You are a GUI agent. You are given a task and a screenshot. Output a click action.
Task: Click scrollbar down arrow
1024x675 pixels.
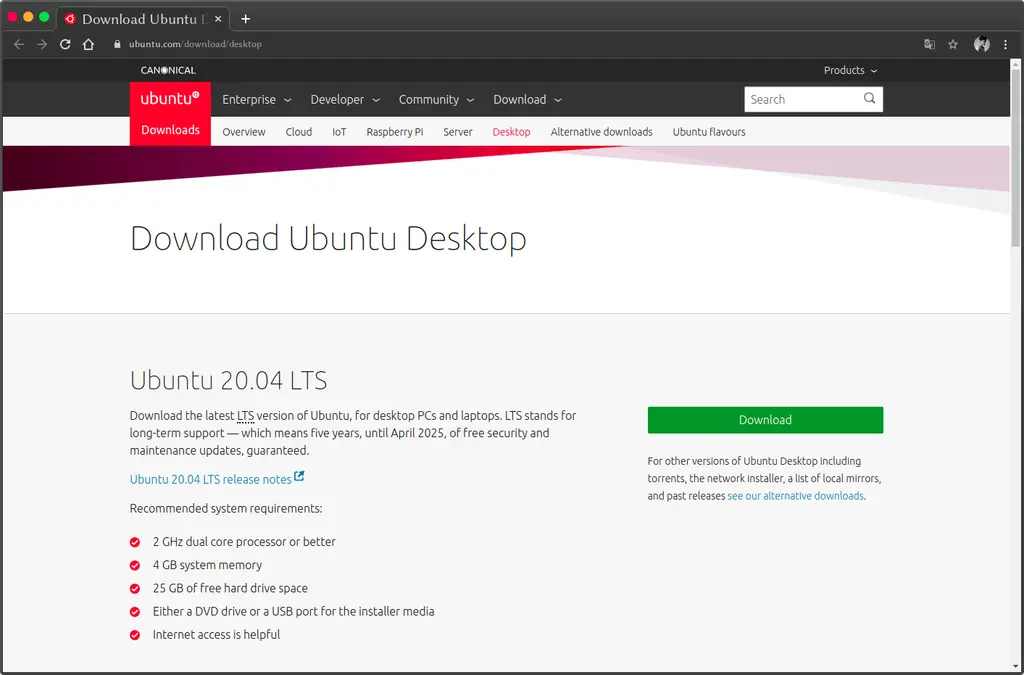pyautogui.click(x=1016, y=667)
